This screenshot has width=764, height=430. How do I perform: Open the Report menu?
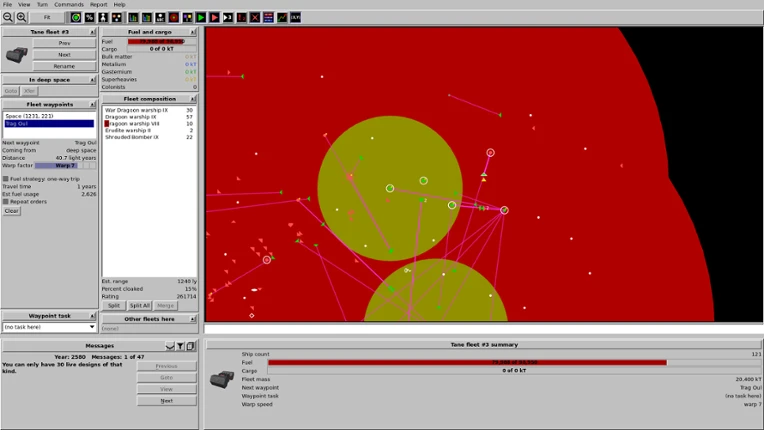[98, 4]
